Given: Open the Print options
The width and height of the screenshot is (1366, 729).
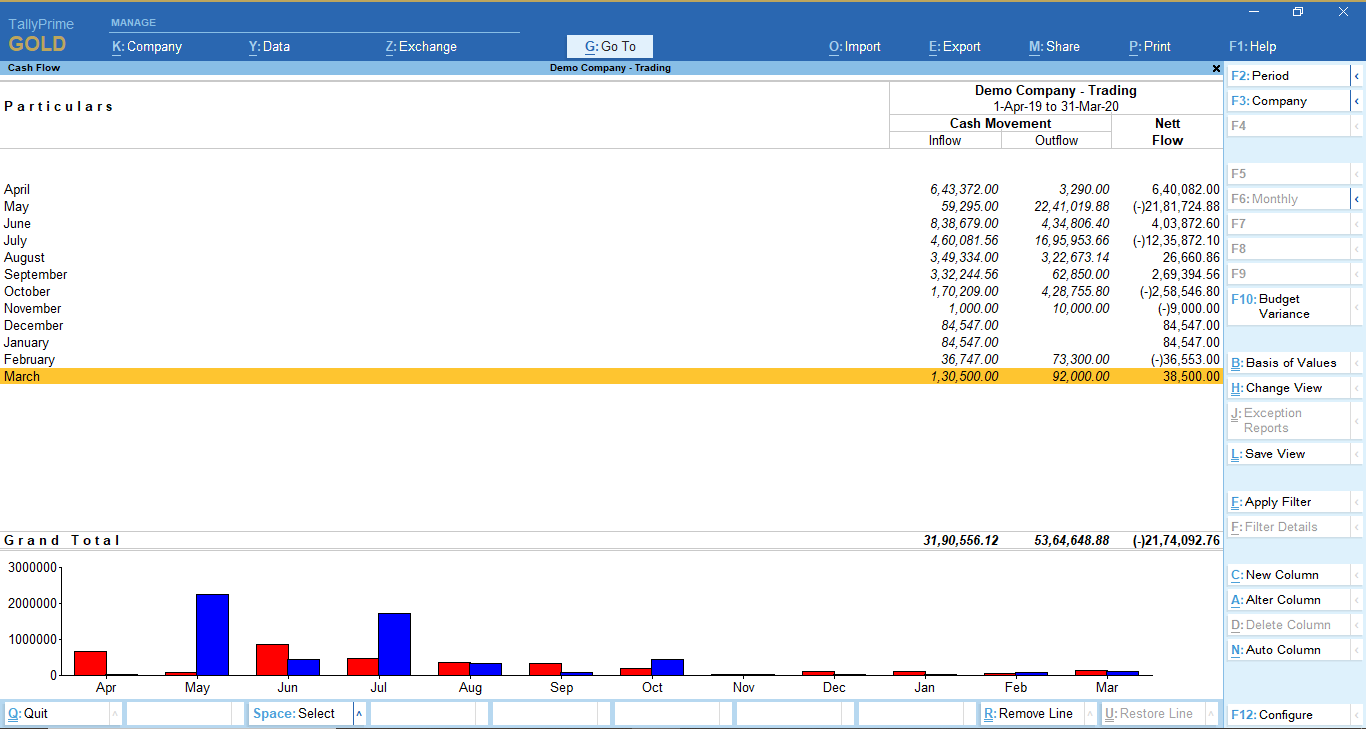Looking at the screenshot, I should (x=1148, y=46).
